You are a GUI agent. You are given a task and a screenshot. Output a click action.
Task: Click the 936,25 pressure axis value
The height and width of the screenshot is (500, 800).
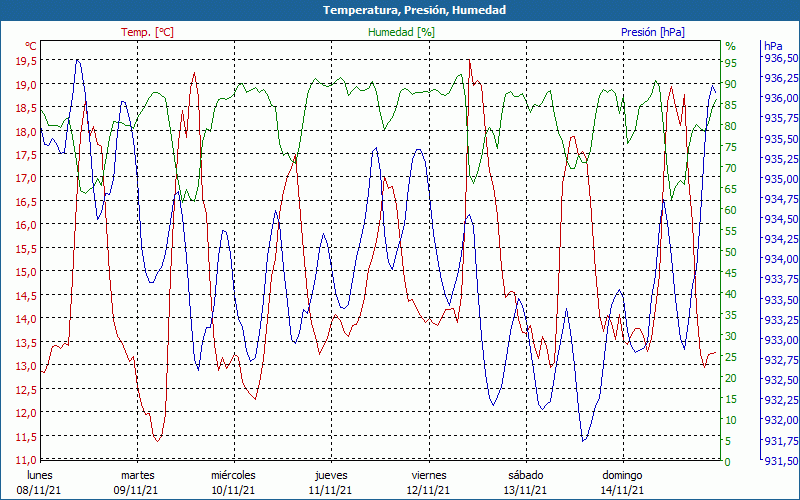(x=780, y=78)
